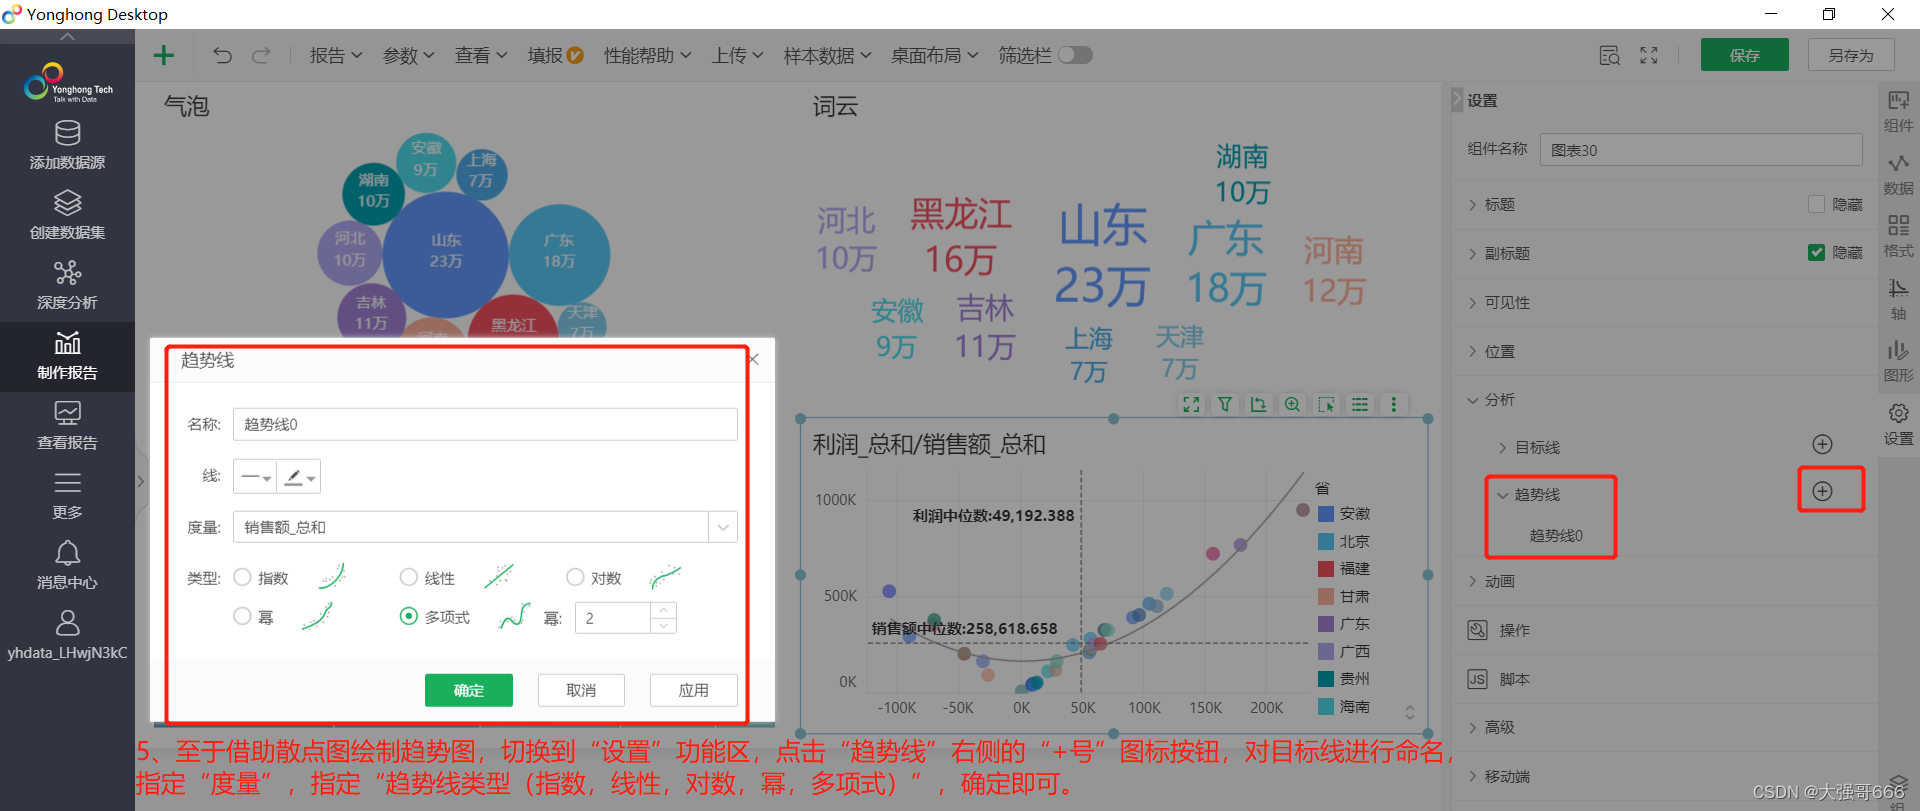Image resolution: width=1920 pixels, height=811 pixels.
Task: Toggle the 筛选栏 switch
Action: point(1075,55)
